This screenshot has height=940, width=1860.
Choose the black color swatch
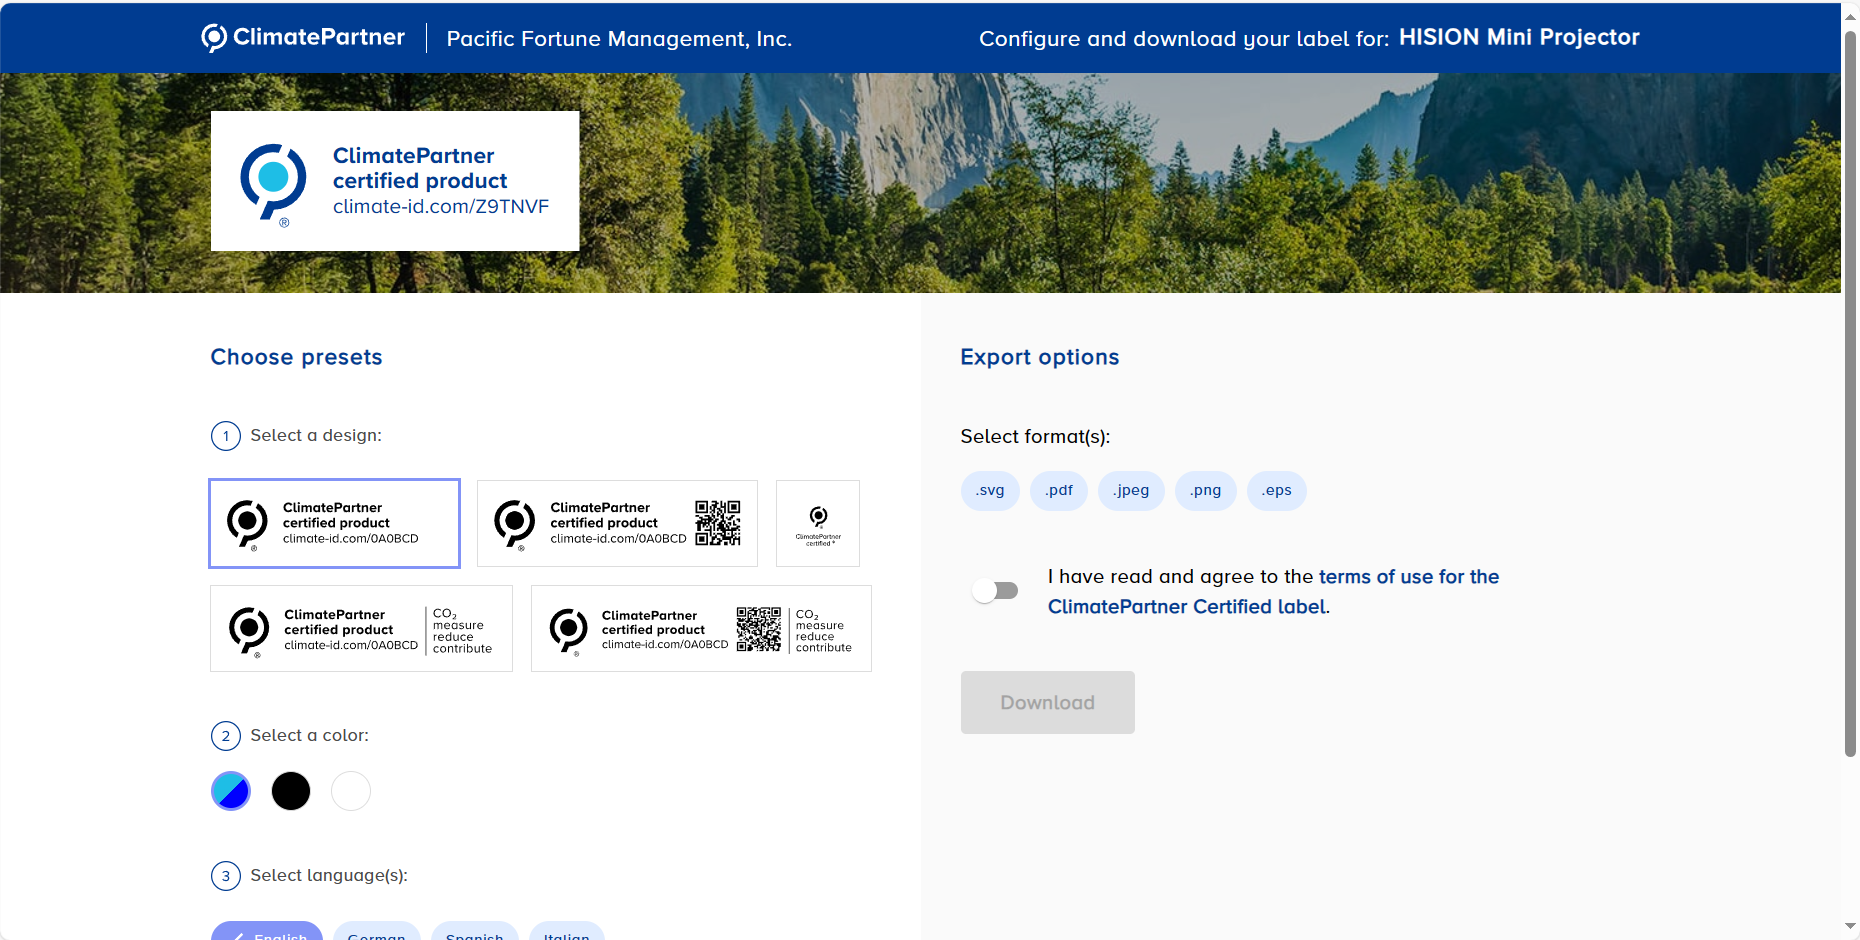click(x=291, y=791)
